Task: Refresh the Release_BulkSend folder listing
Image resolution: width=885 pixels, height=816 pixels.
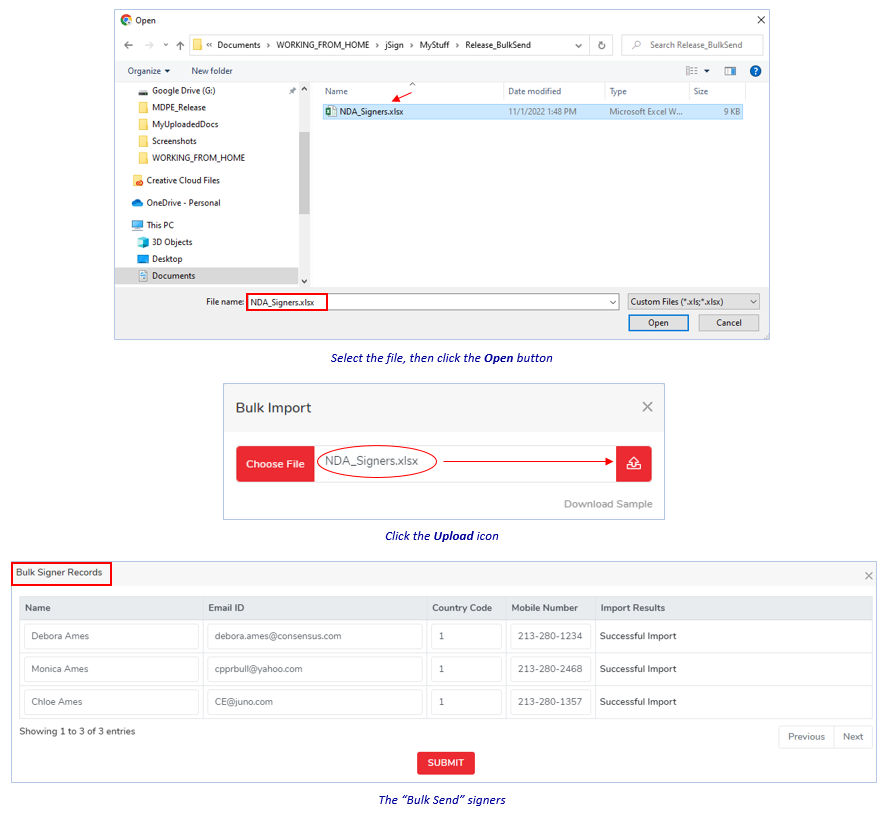Action: tap(601, 45)
